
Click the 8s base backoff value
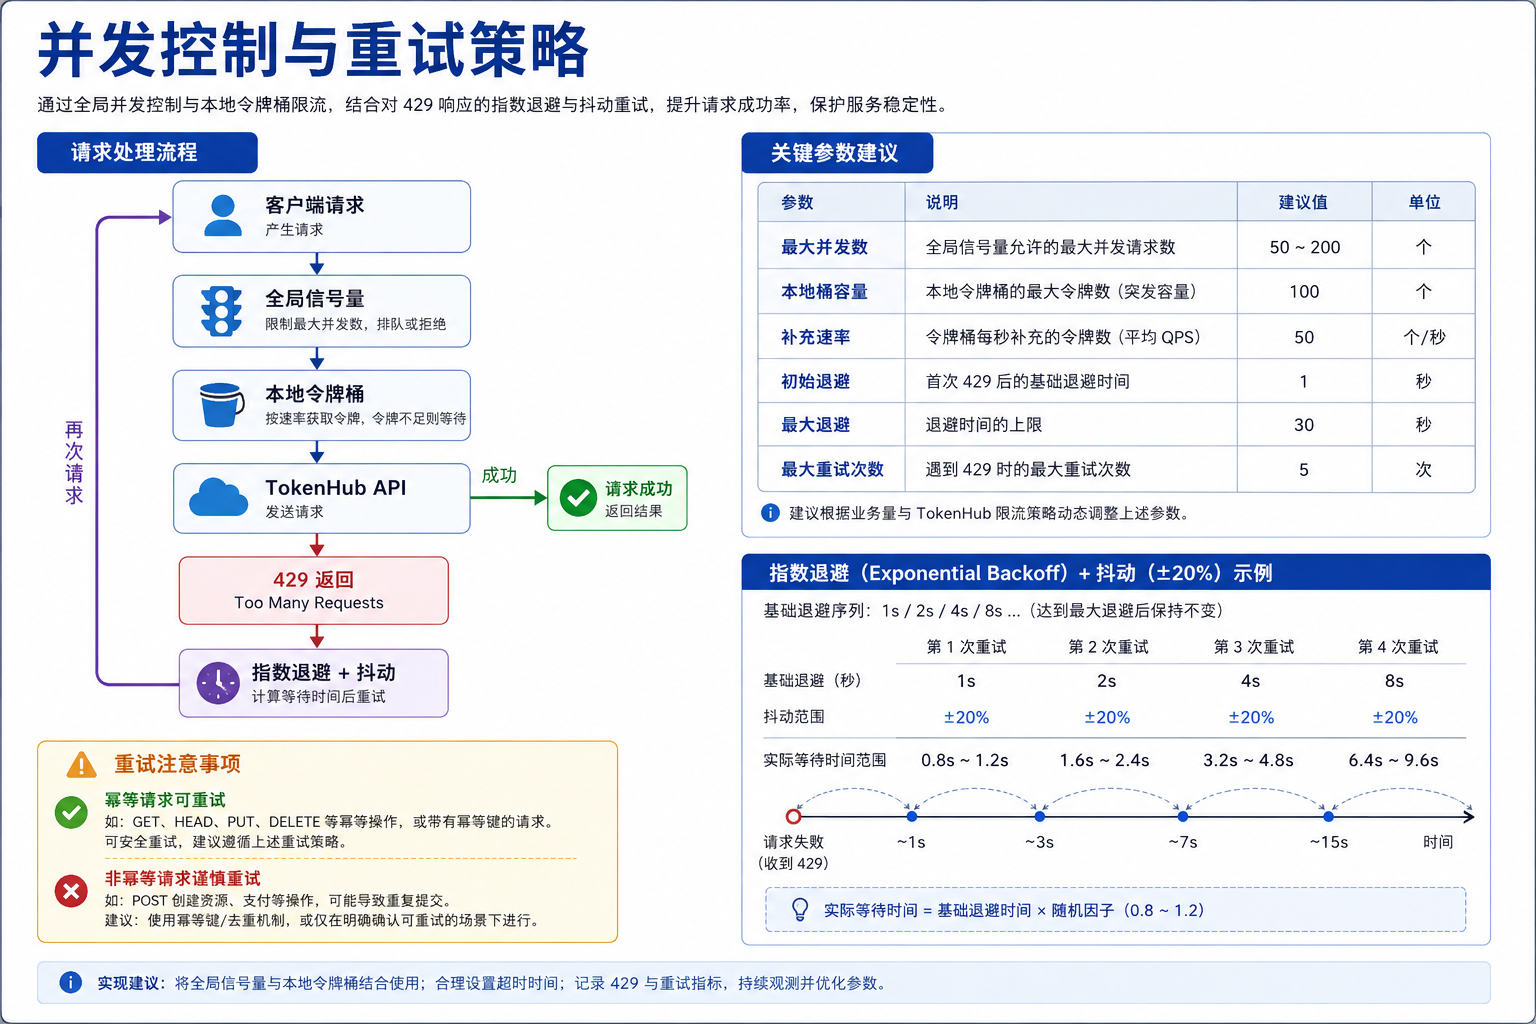[x=1394, y=681]
